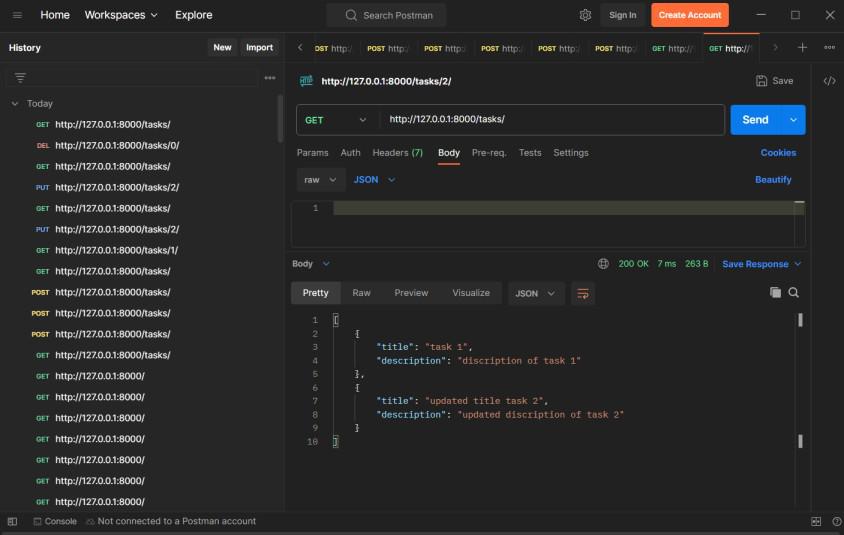The height and width of the screenshot is (535, 844).
Task: Open a new request tab with the plus icon
Action: 802,47
